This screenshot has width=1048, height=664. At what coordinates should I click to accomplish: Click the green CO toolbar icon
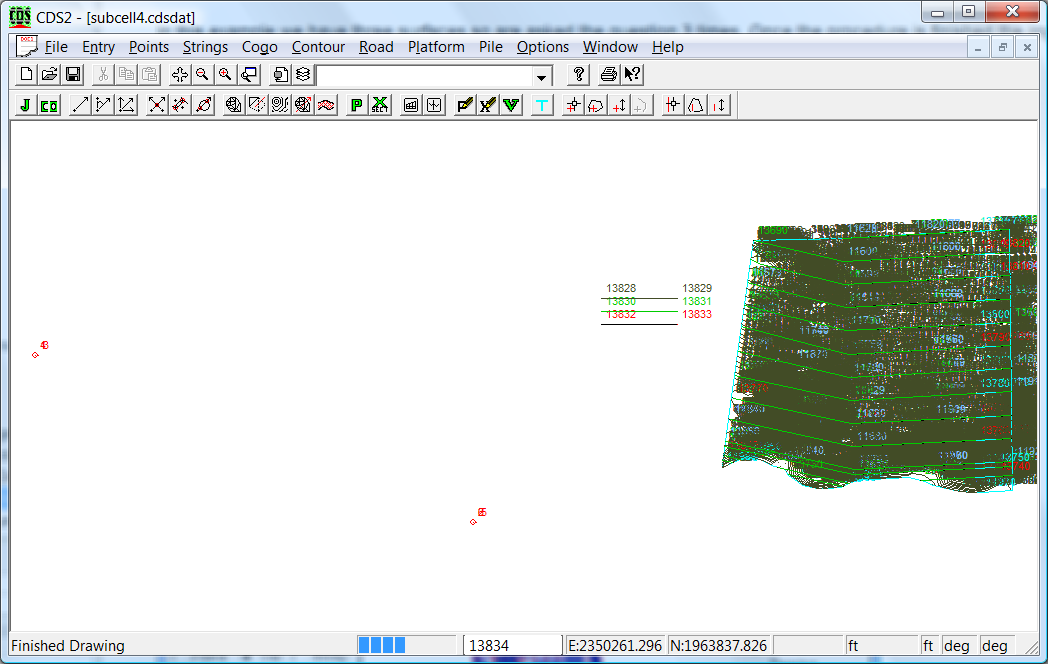[x=49, y=105]
